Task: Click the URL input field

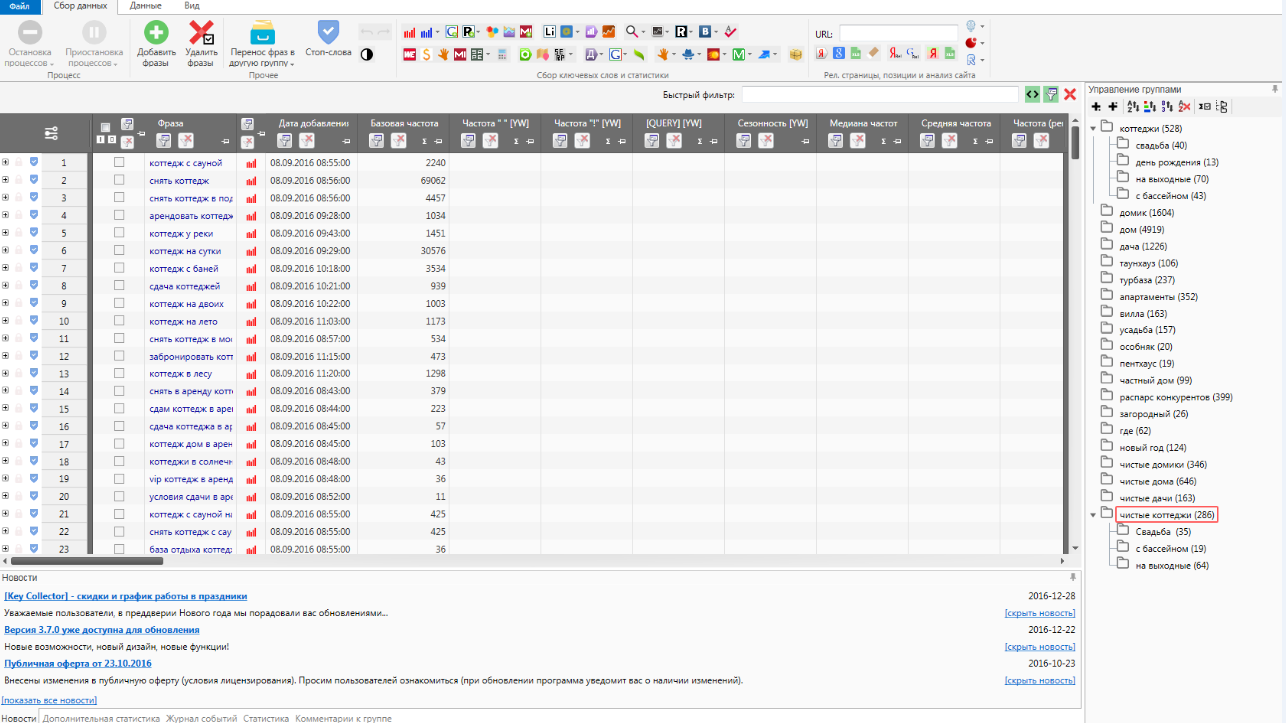Action: click(898, 34)
